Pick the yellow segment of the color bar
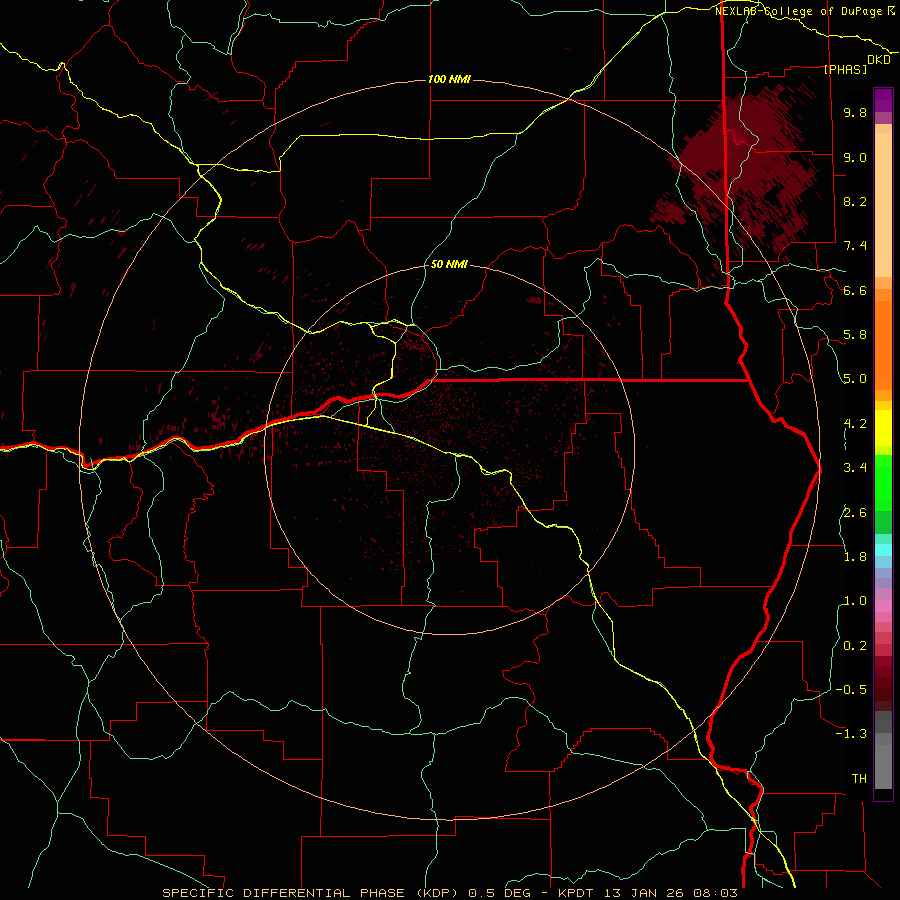Viewport: 900px width, 900px height. [x=883, y=428]
